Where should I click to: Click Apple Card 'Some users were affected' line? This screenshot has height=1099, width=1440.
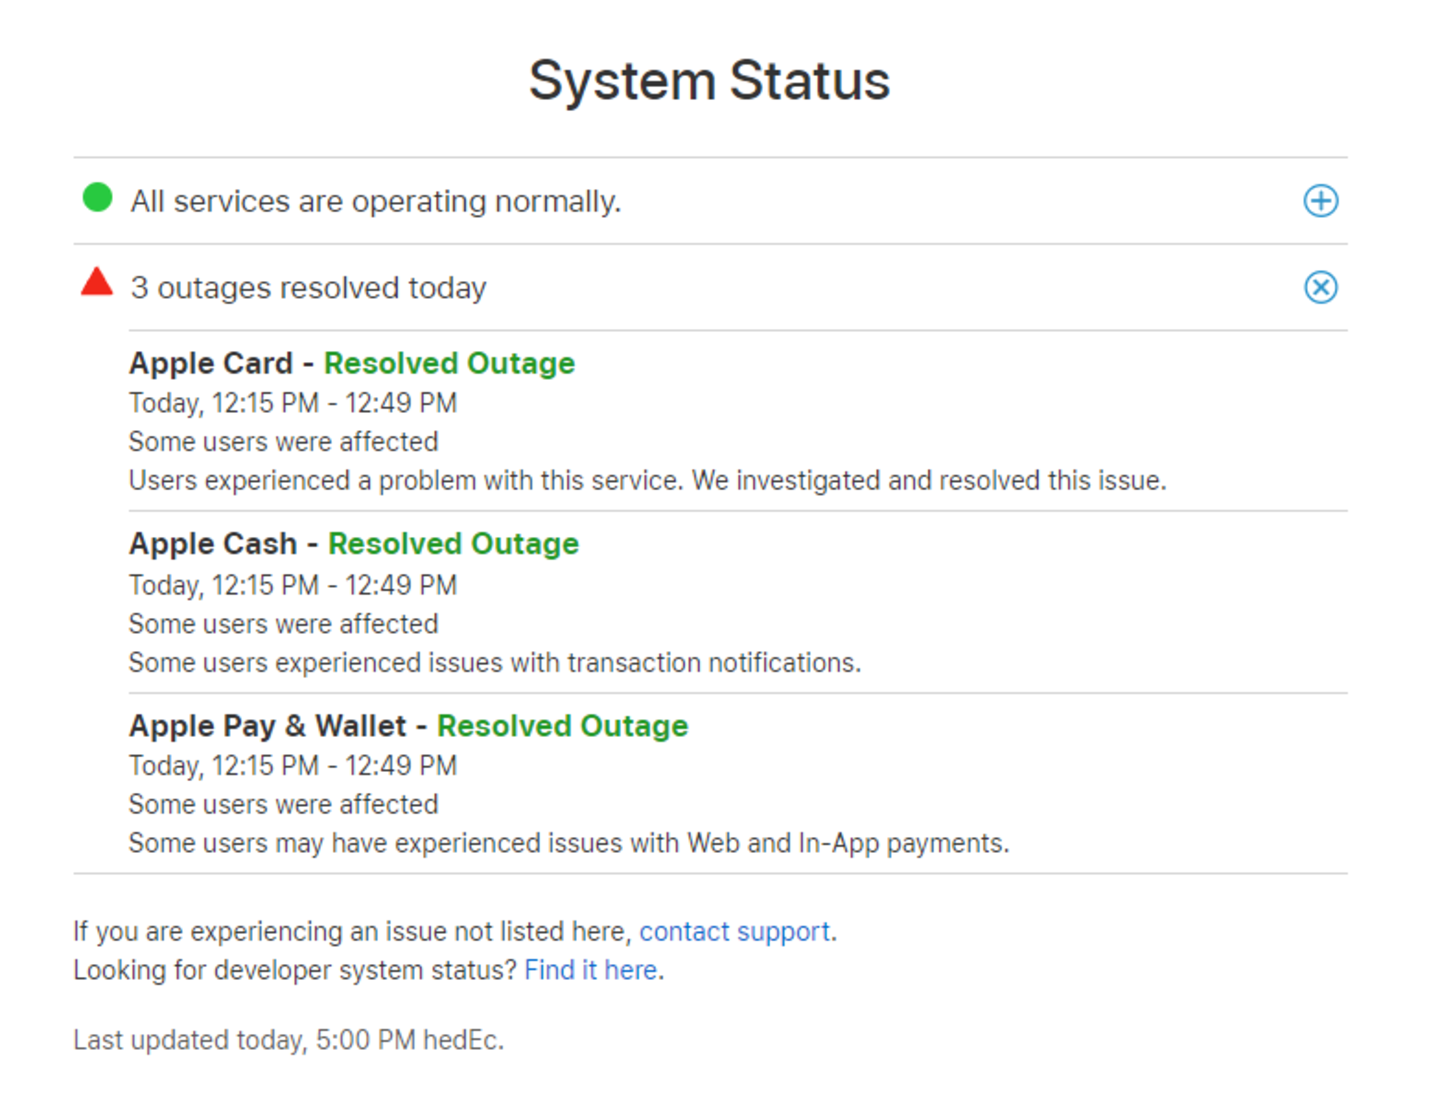coord(284,442)
